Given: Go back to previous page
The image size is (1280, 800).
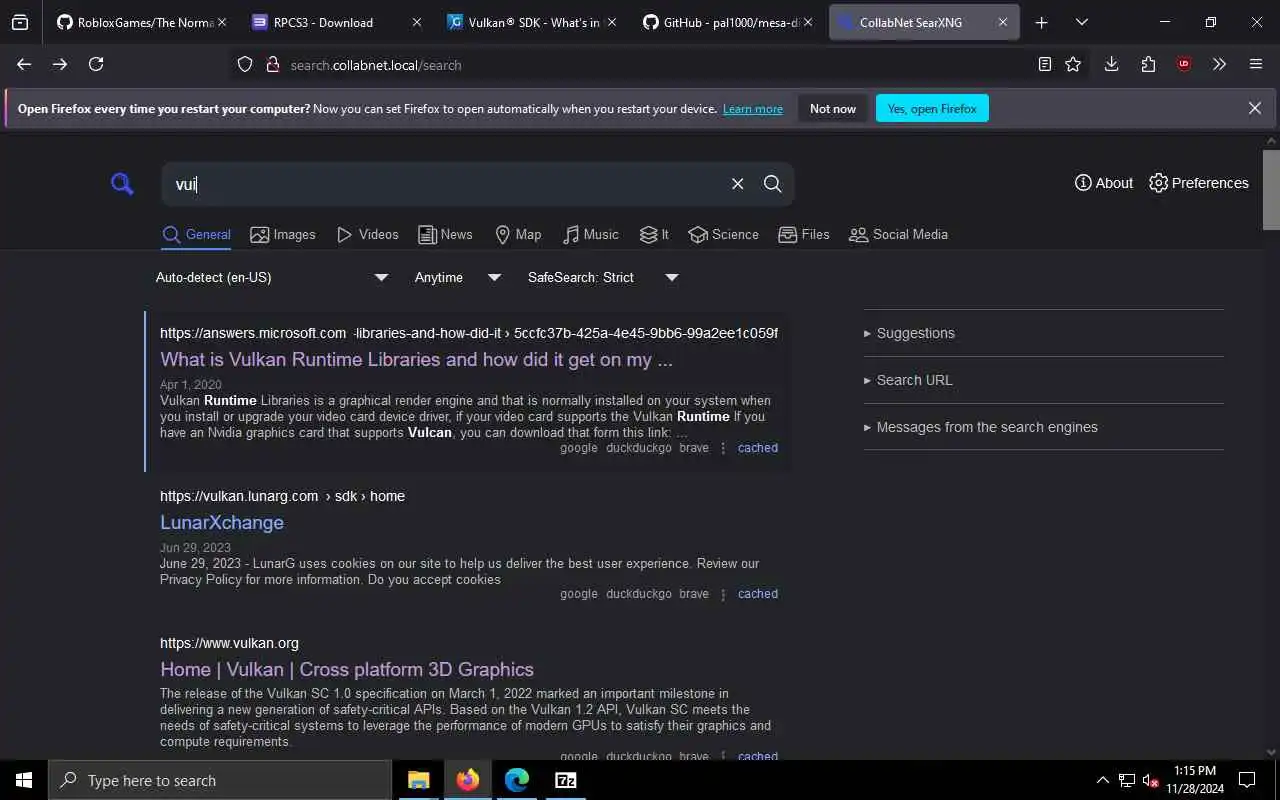Looking at the screenshot, I should click(x=24, y=64).
